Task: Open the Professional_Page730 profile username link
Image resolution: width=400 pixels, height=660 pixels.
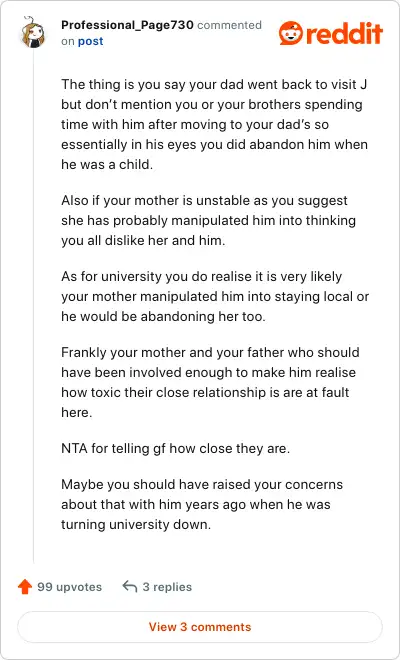Action: (x=127, y=25)
